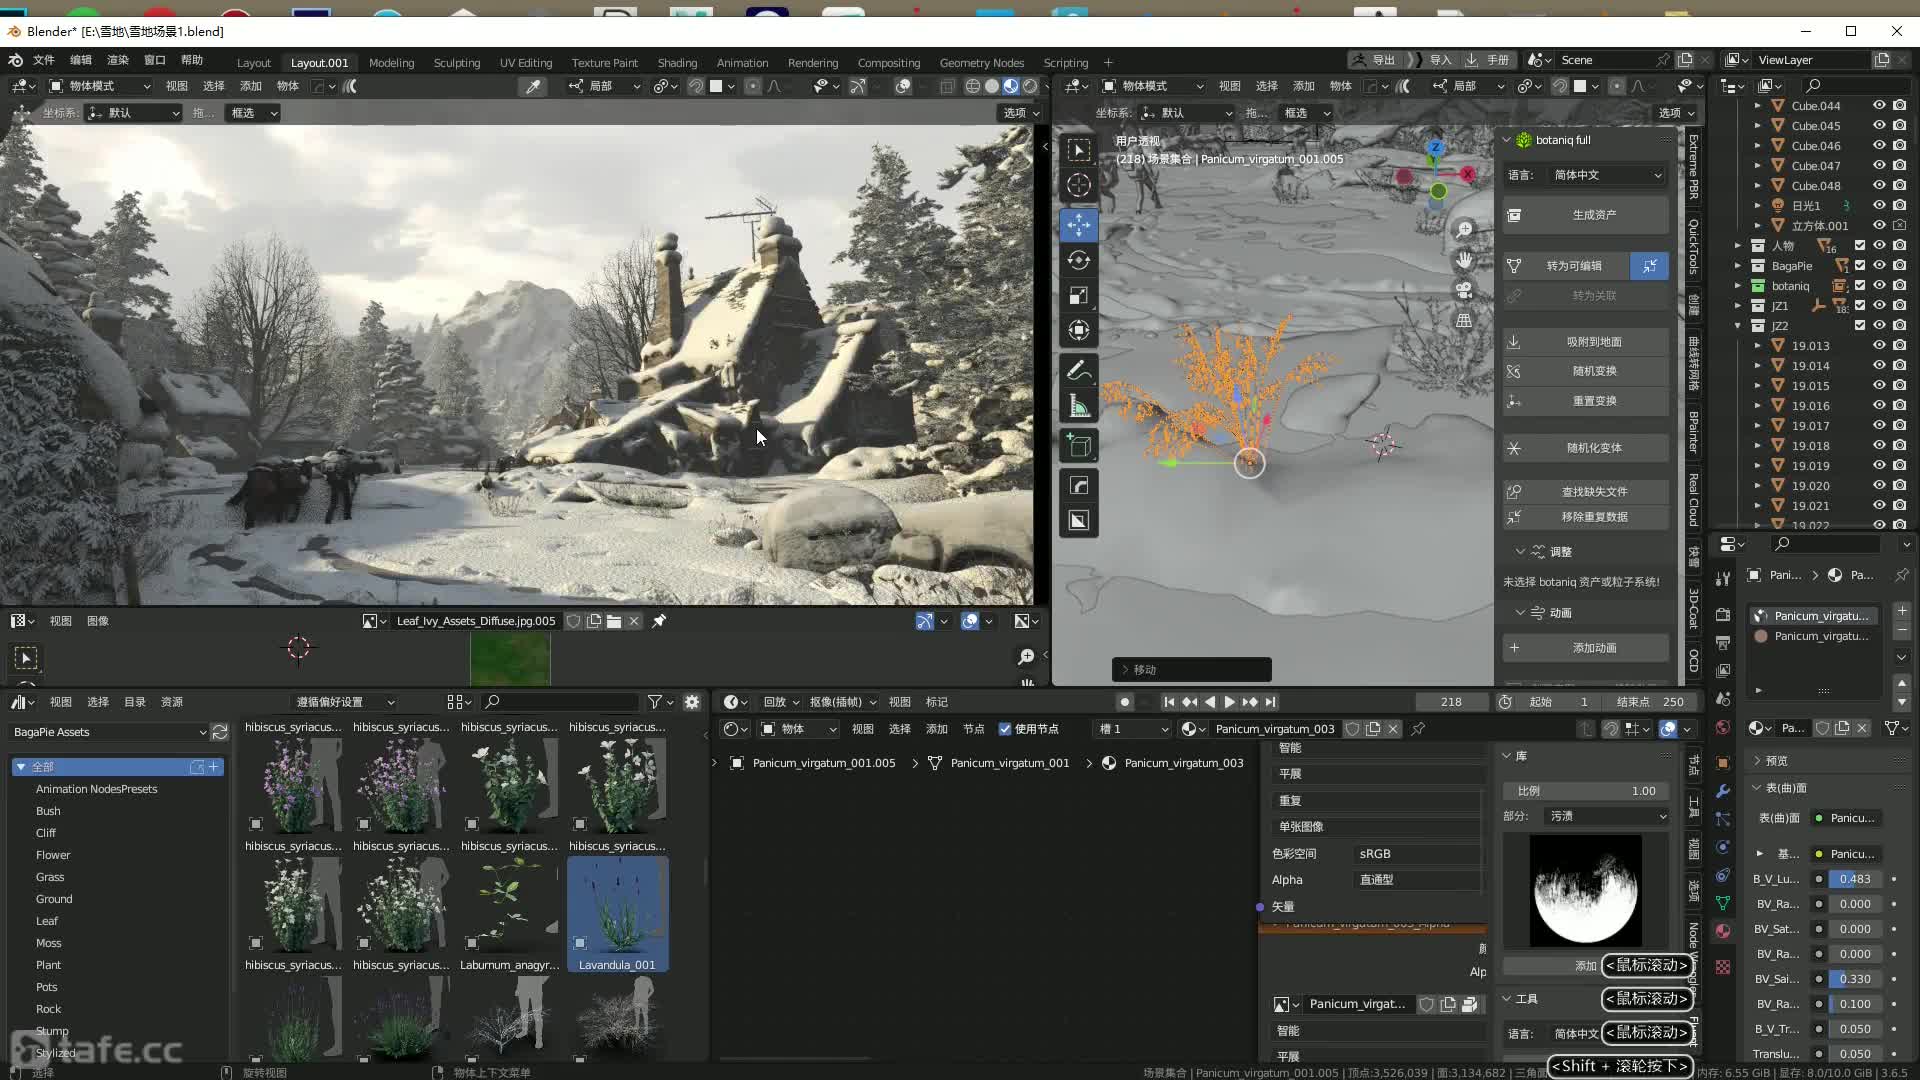This screenshot has width=1920, height=1080.
Task: Toggle camera view gizmo in viewport
Action: [x=1464, y=290]
